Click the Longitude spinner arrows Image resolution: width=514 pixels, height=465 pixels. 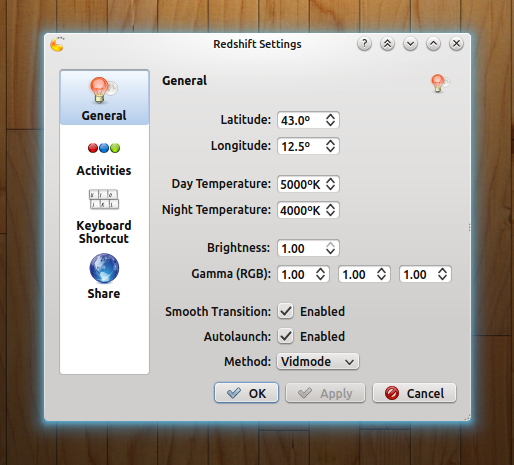pyautogui.click(x=330, y=146)
